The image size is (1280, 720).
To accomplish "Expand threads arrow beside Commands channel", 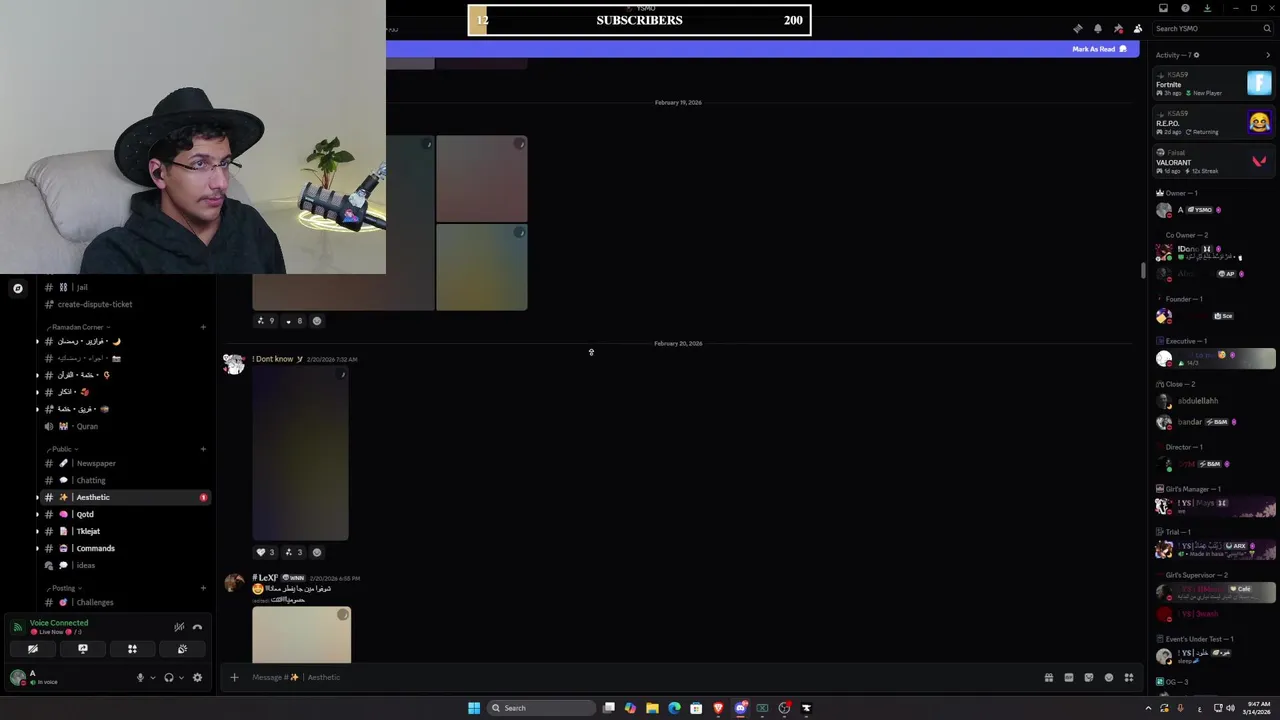I will point(37,548).
